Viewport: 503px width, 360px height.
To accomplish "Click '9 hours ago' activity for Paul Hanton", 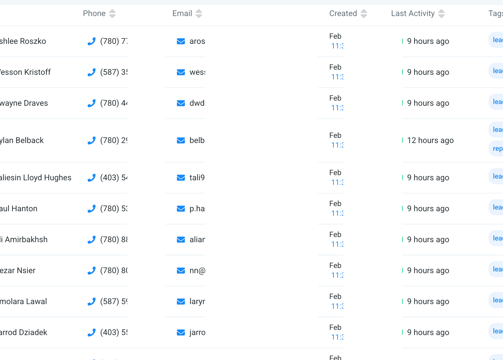I will point(428,209).
